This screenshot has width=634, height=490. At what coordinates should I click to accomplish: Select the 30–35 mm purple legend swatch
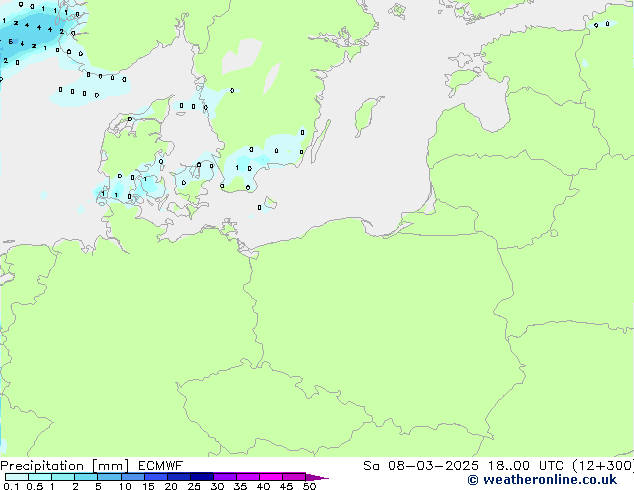tap(224, 477)
